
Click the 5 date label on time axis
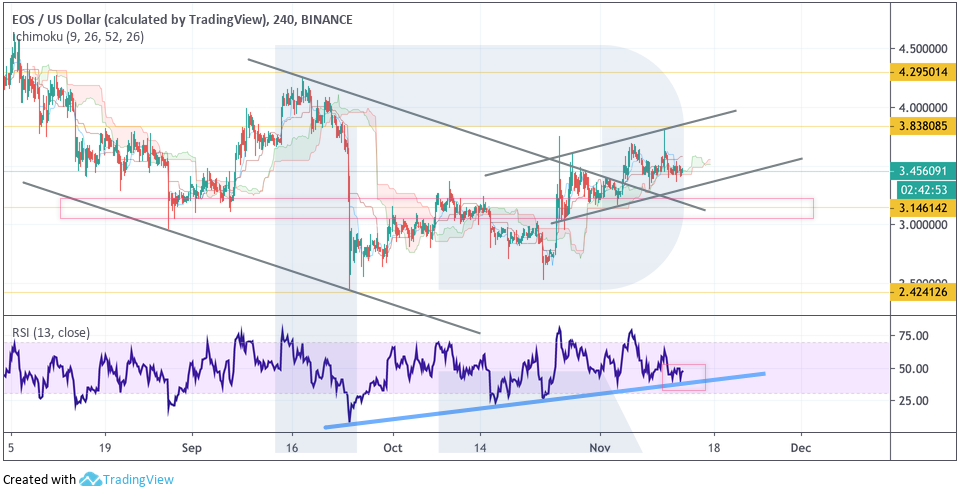[10, 449]
